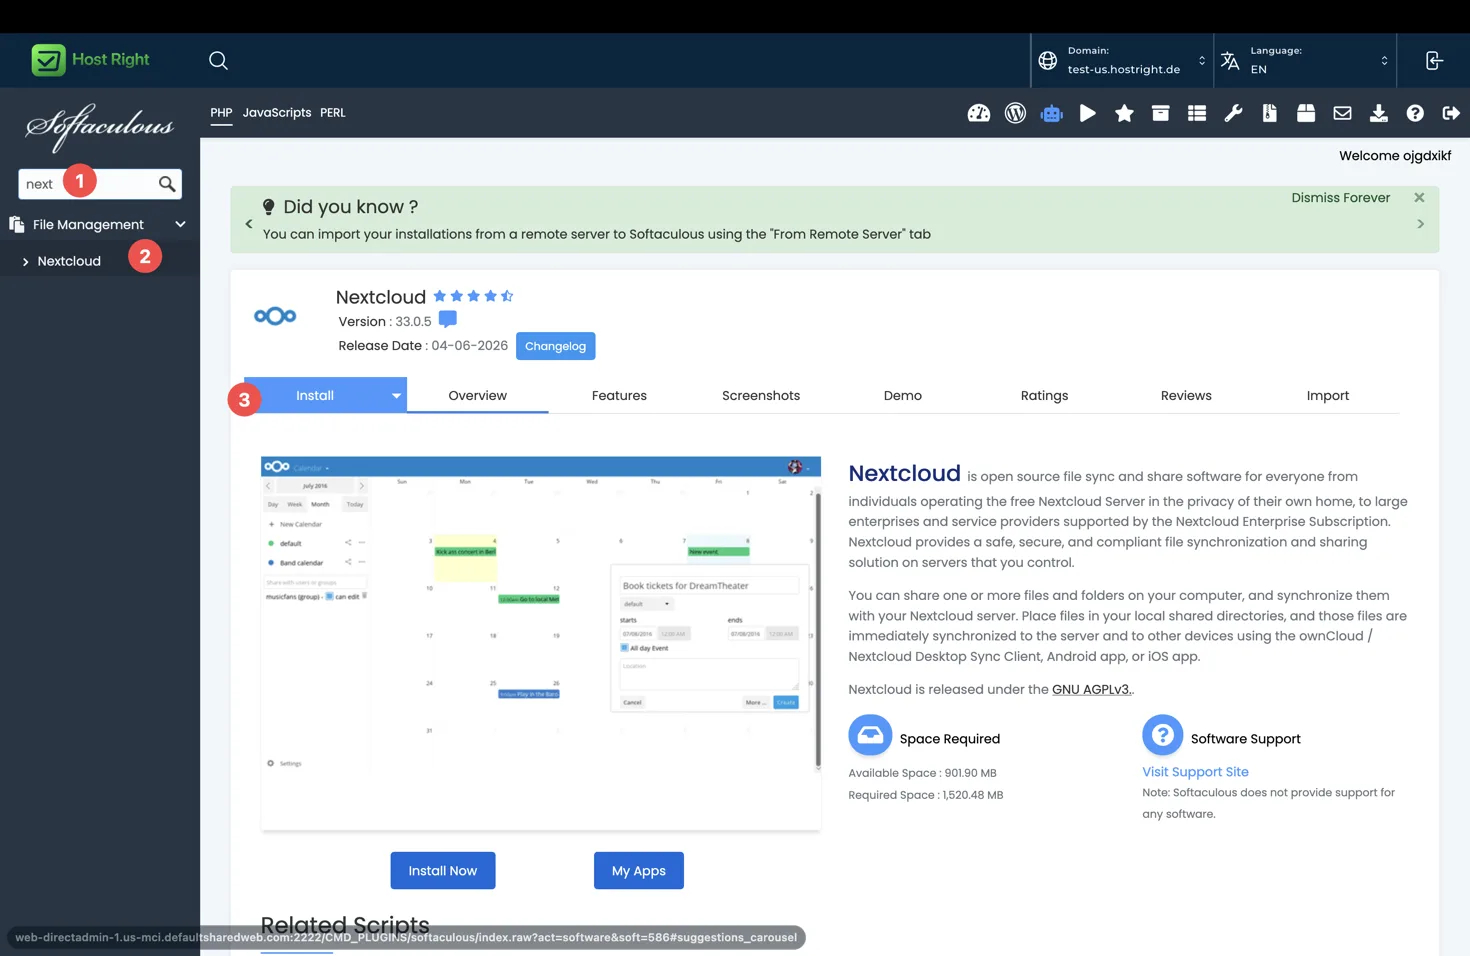Open the star ratings icon in toolbar
This screenshot has height=956, width=1470.
pyautogui.click(x=1124, y=113)
